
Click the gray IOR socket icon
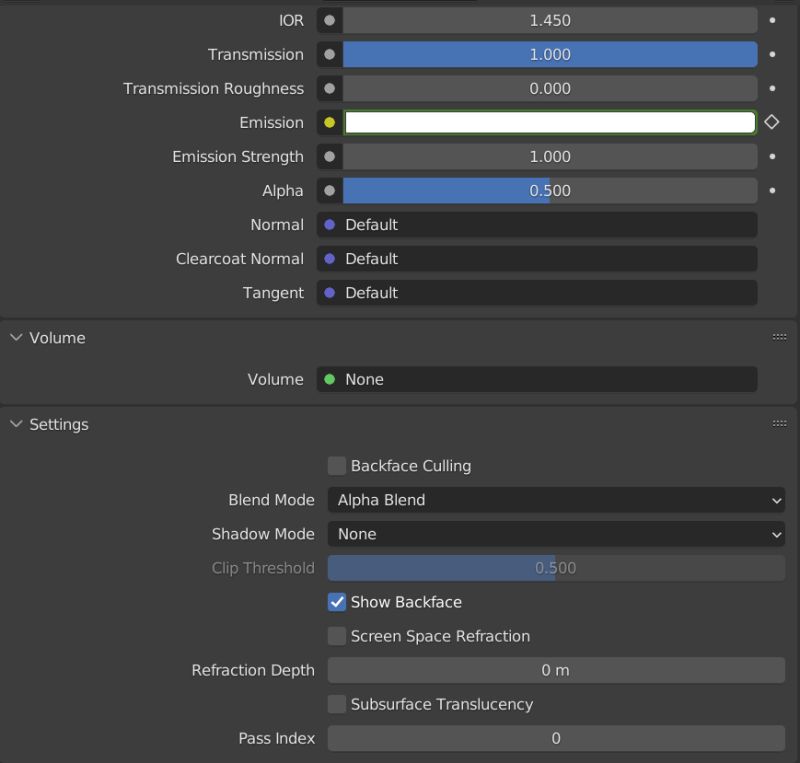(329, 20)
